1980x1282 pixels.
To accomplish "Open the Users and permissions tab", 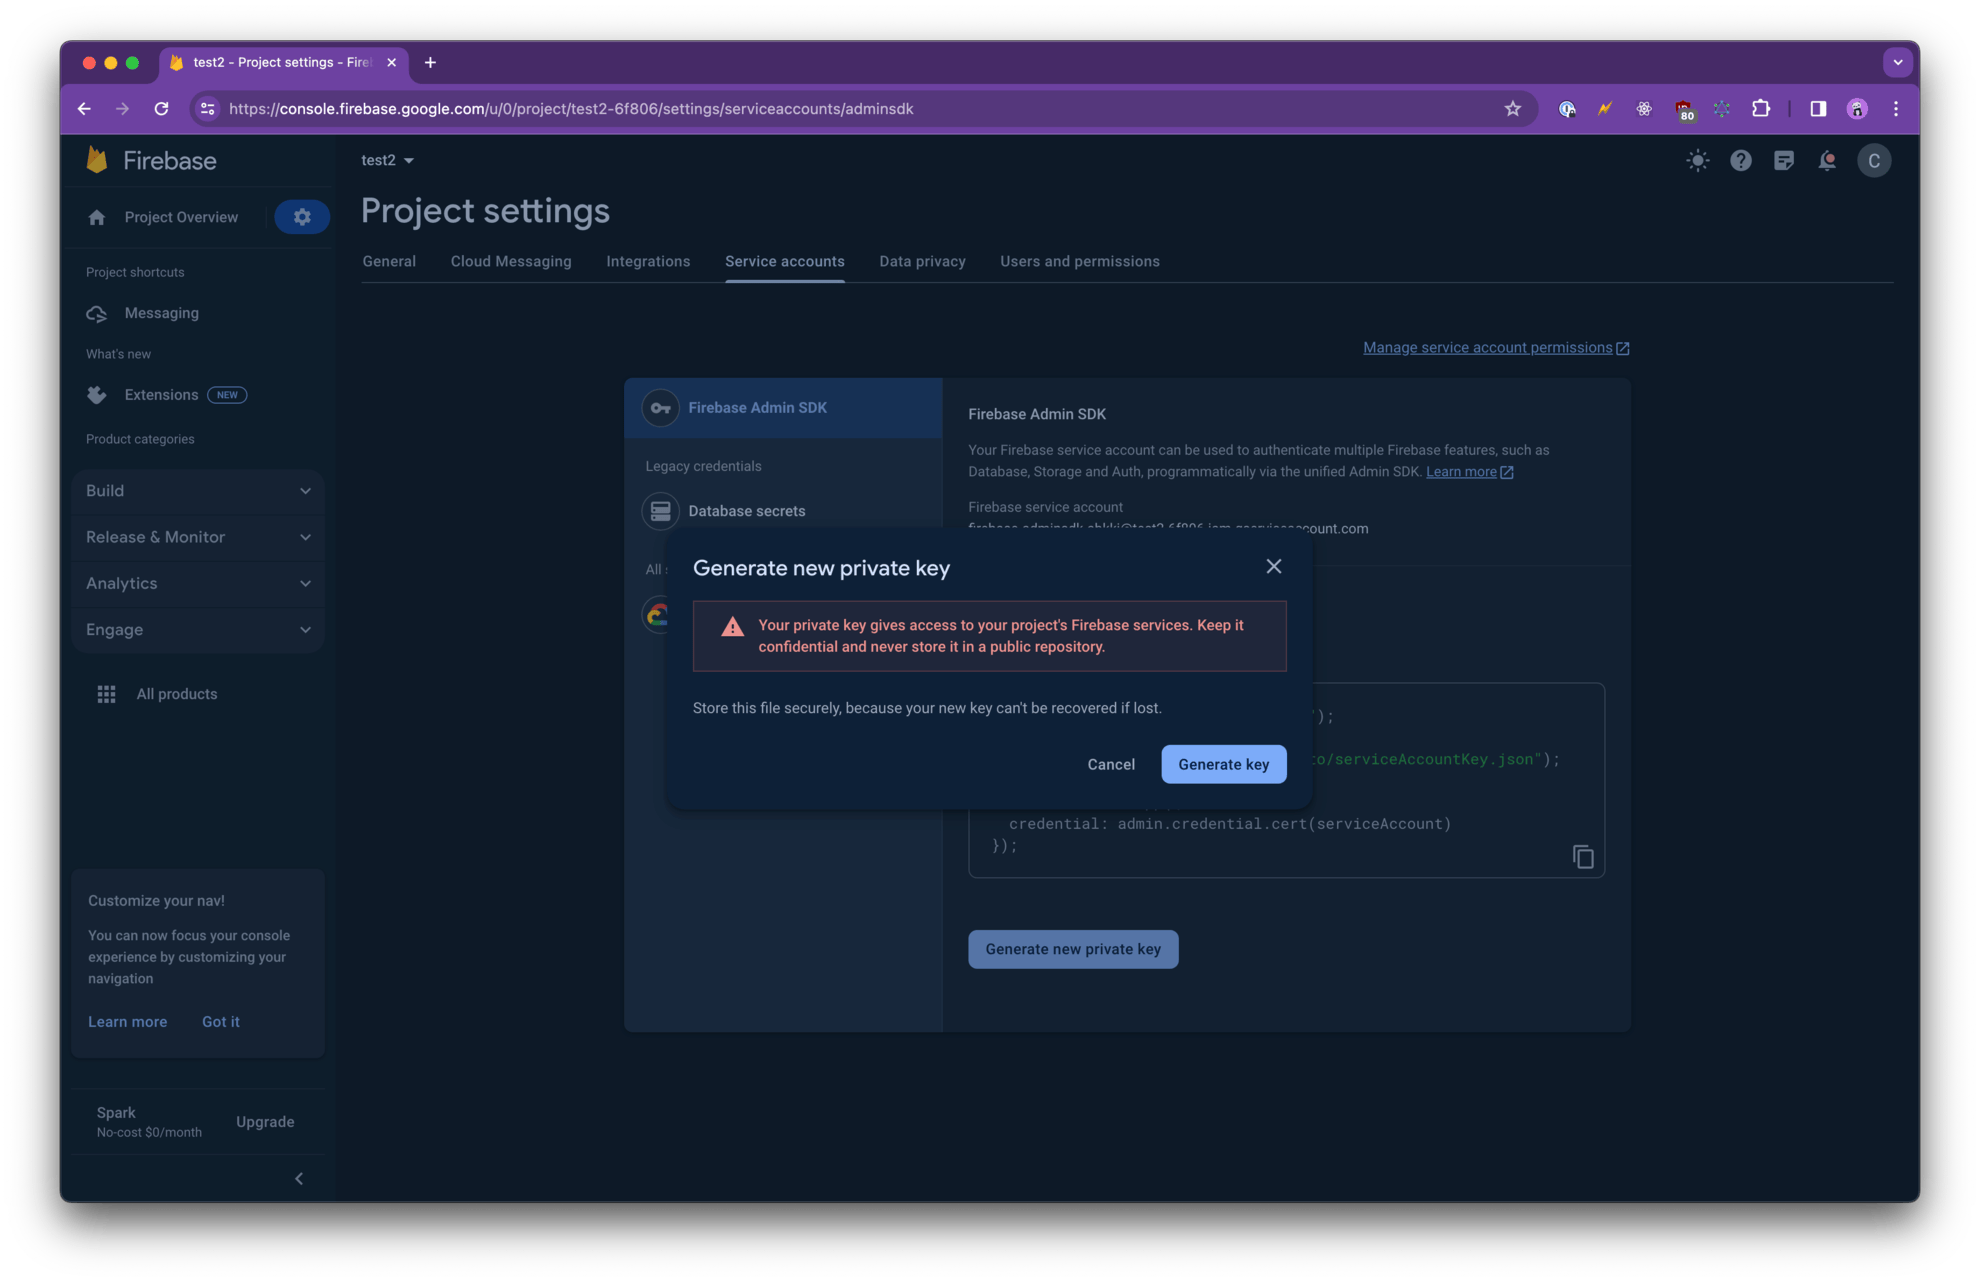I will click(x=1079, y=261).
